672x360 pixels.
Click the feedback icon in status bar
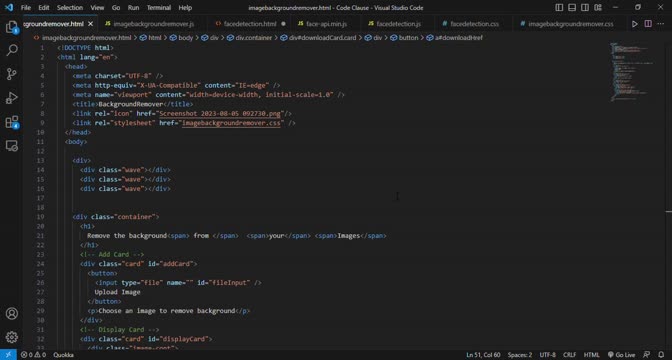click(647, 355)
